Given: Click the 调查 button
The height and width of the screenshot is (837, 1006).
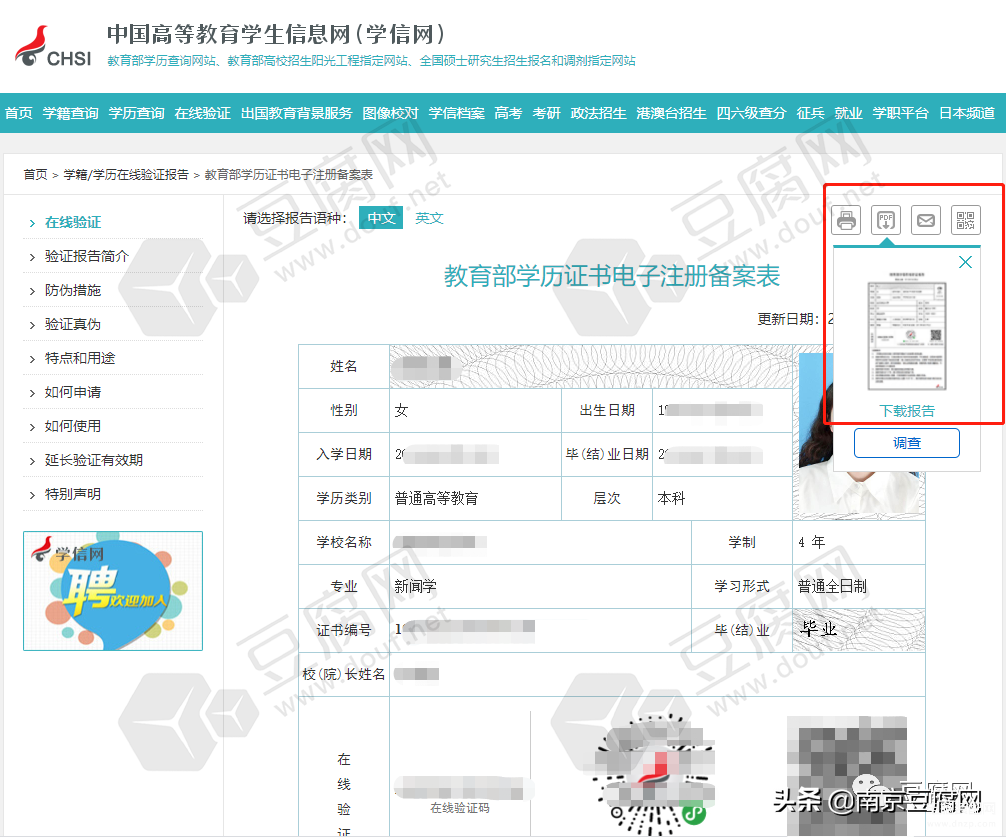Looking at the screenshot, I should pos(907,443).
